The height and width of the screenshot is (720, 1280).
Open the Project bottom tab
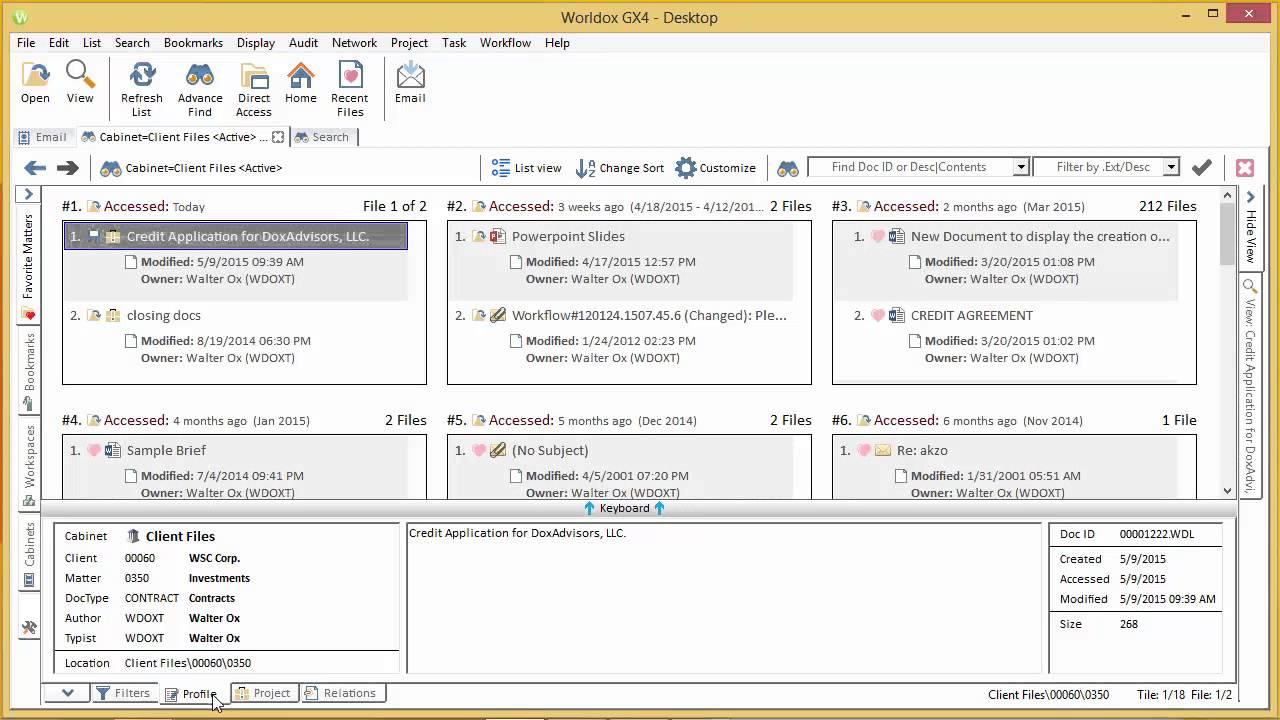click(262, 693)
